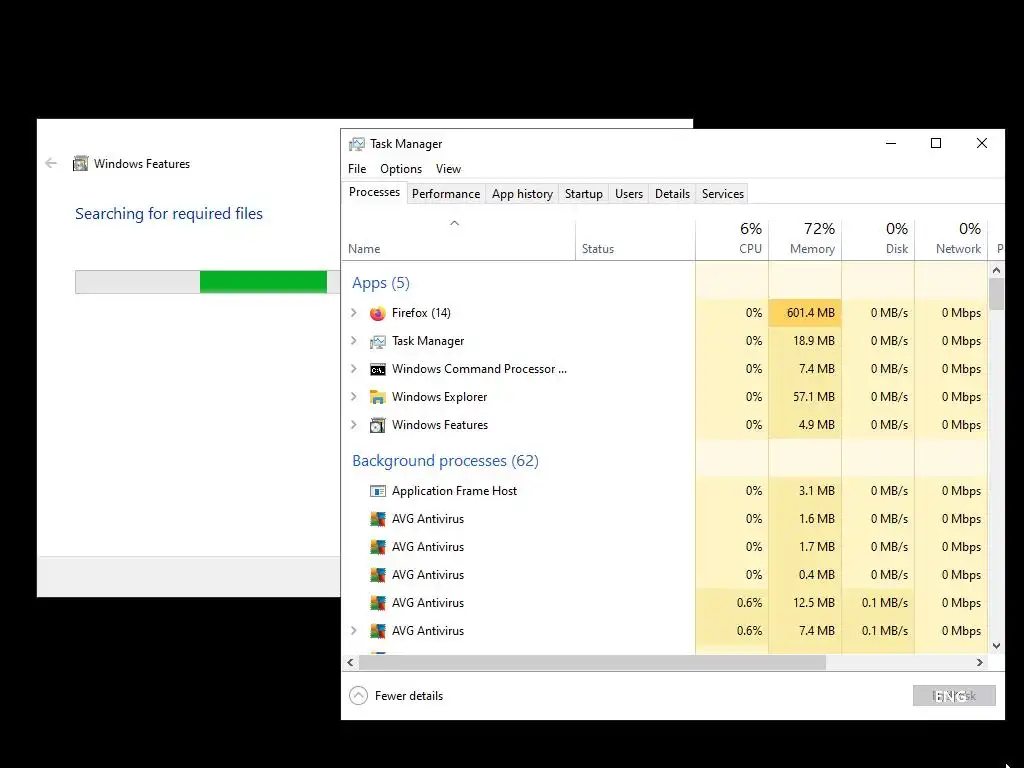
Task: Go to the Services tab
Action: coord(723,194)
